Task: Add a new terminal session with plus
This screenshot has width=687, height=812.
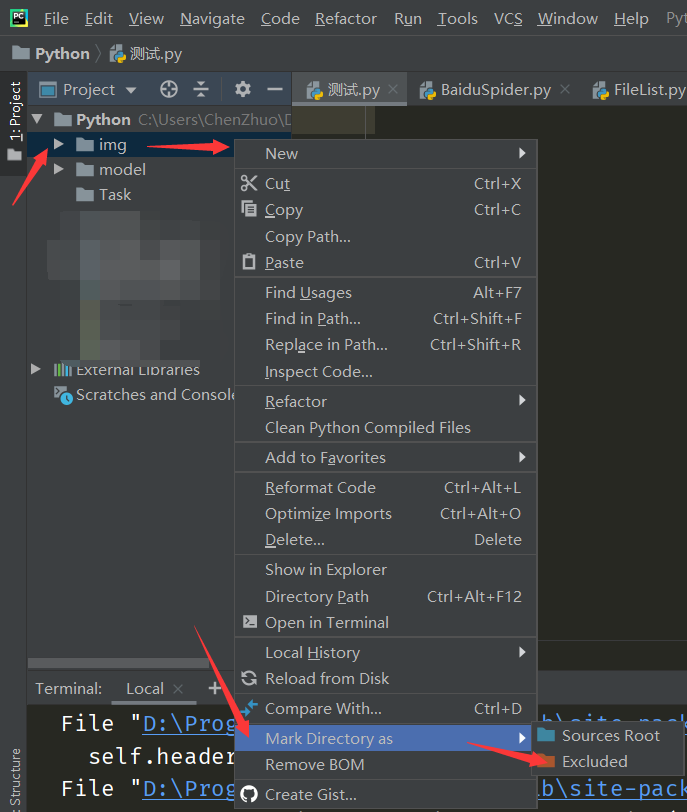Action: tap(214, 688)
